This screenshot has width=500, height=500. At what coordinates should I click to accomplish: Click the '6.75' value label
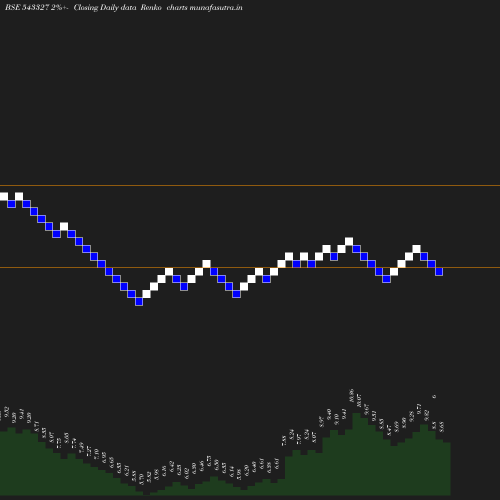209,461
